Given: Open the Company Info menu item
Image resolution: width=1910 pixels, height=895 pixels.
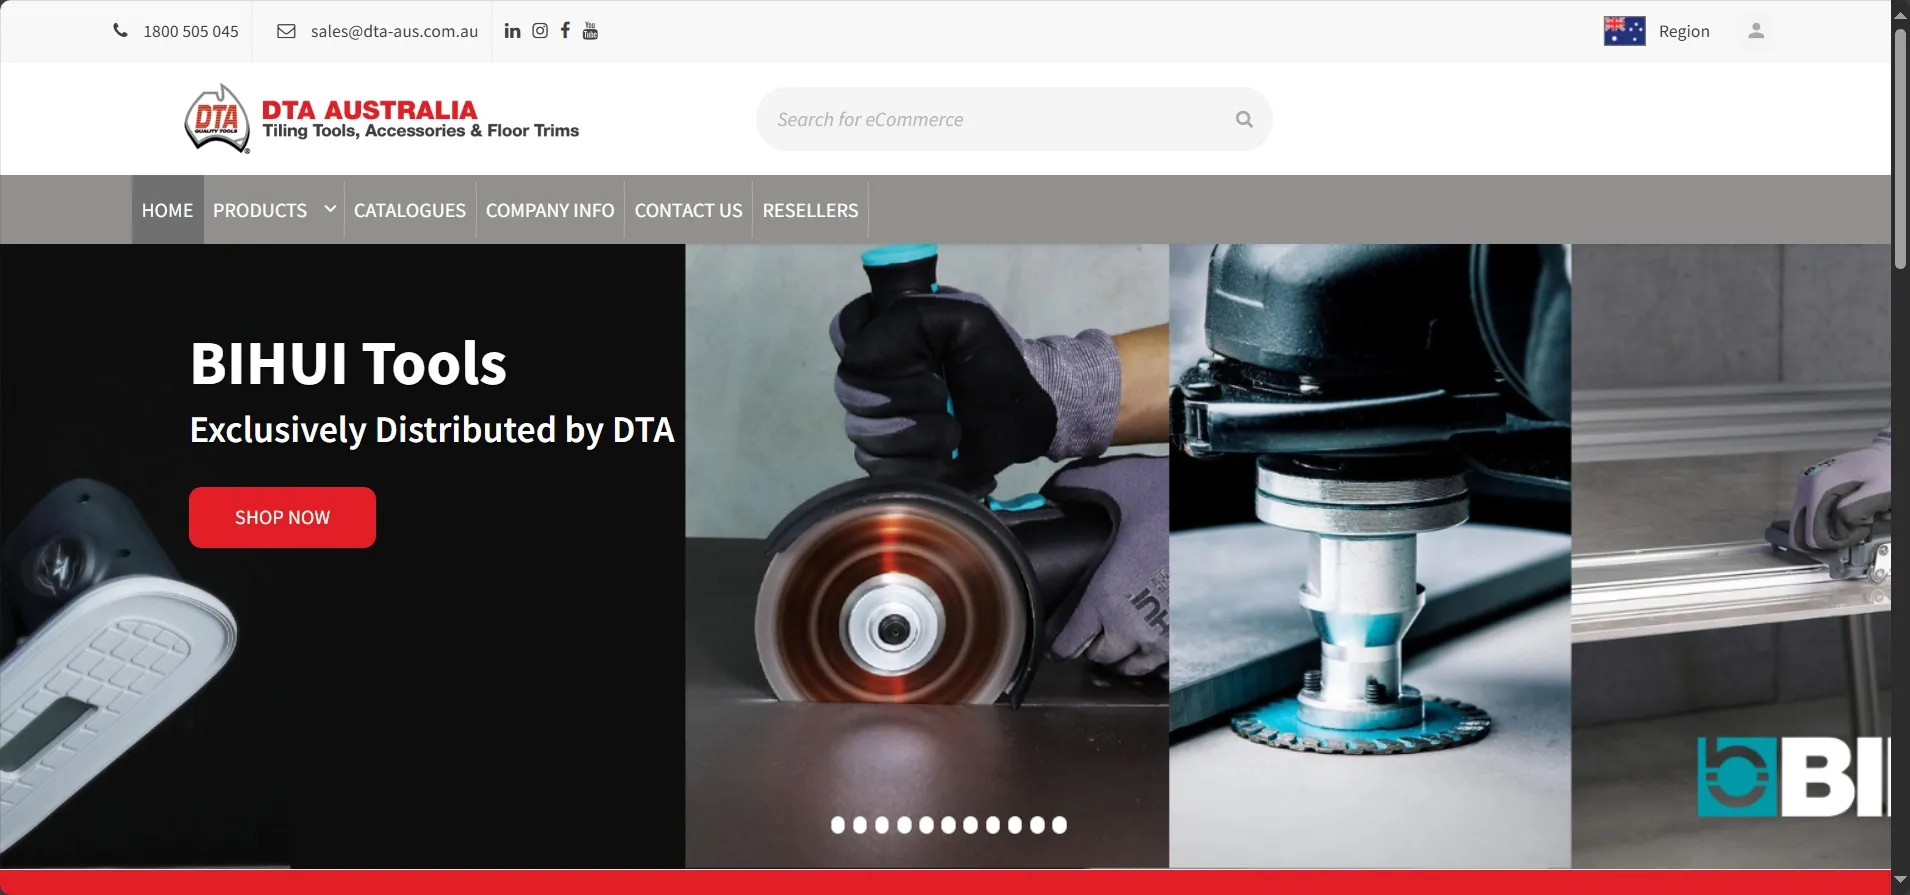Looking at the screenshot, I should click(x=550, y=210).
